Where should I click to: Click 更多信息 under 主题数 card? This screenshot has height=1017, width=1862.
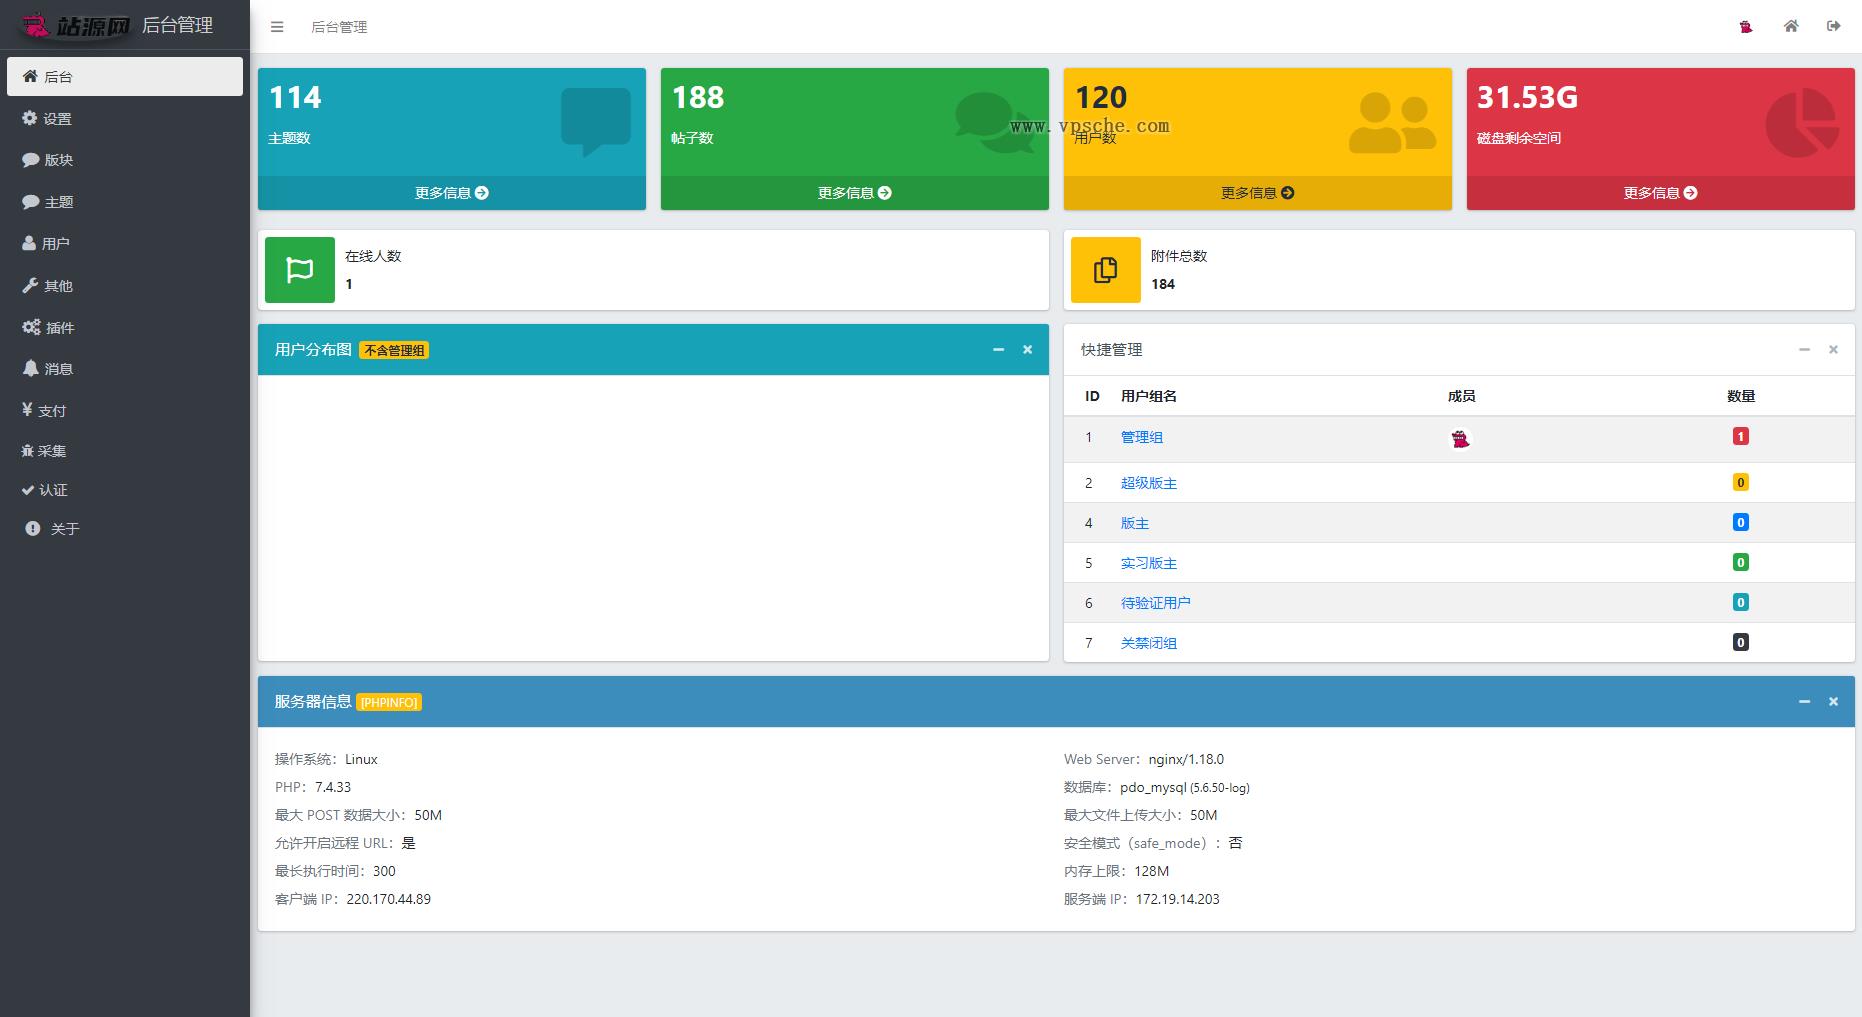point(452,193)
